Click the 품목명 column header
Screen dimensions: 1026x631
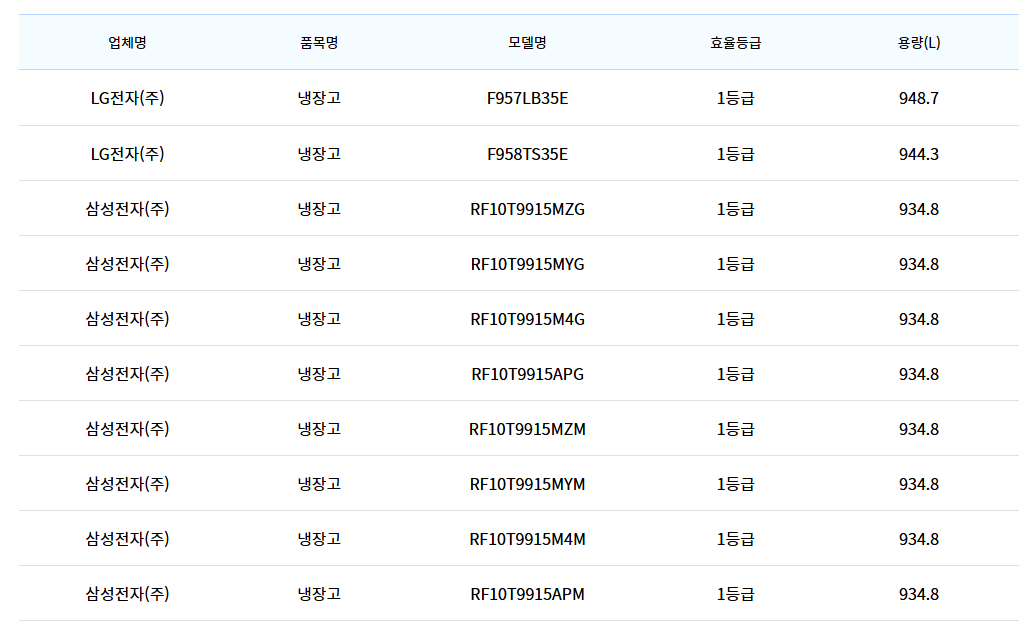[319, 43]
